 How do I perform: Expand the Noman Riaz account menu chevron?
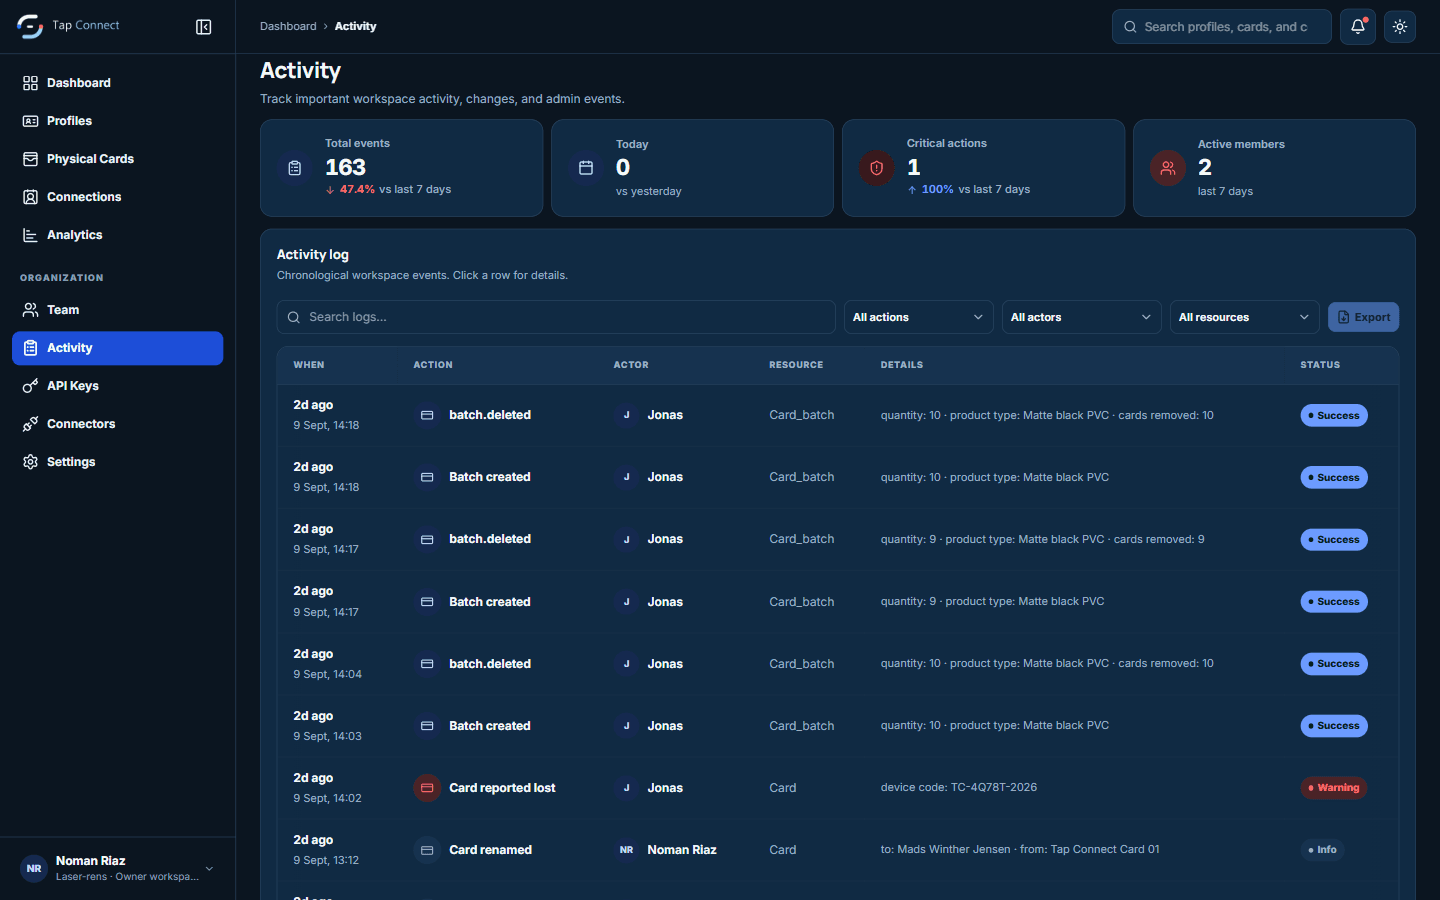[209, 868]
